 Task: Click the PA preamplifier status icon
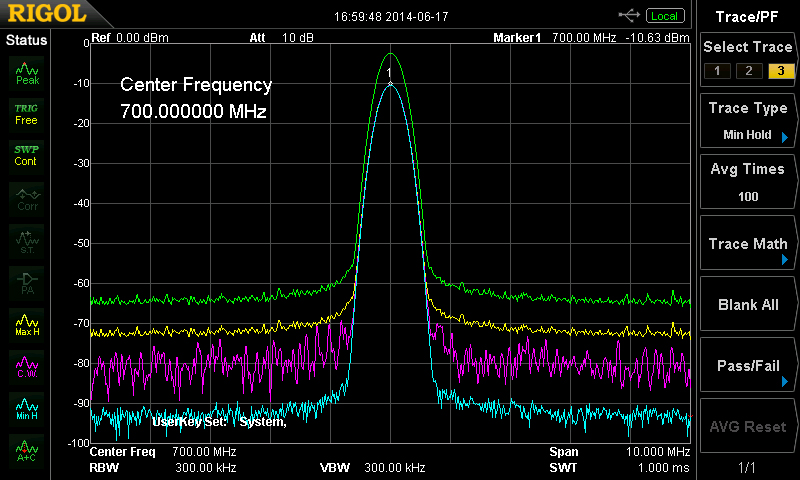click(27, 280)
